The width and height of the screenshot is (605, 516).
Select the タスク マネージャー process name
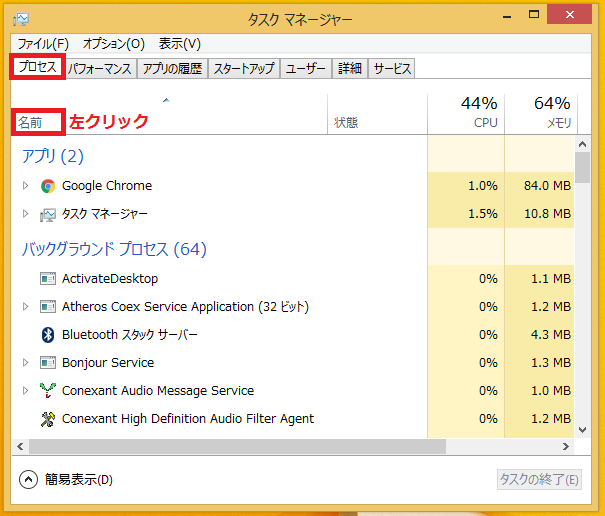click(x=105, y=213)
